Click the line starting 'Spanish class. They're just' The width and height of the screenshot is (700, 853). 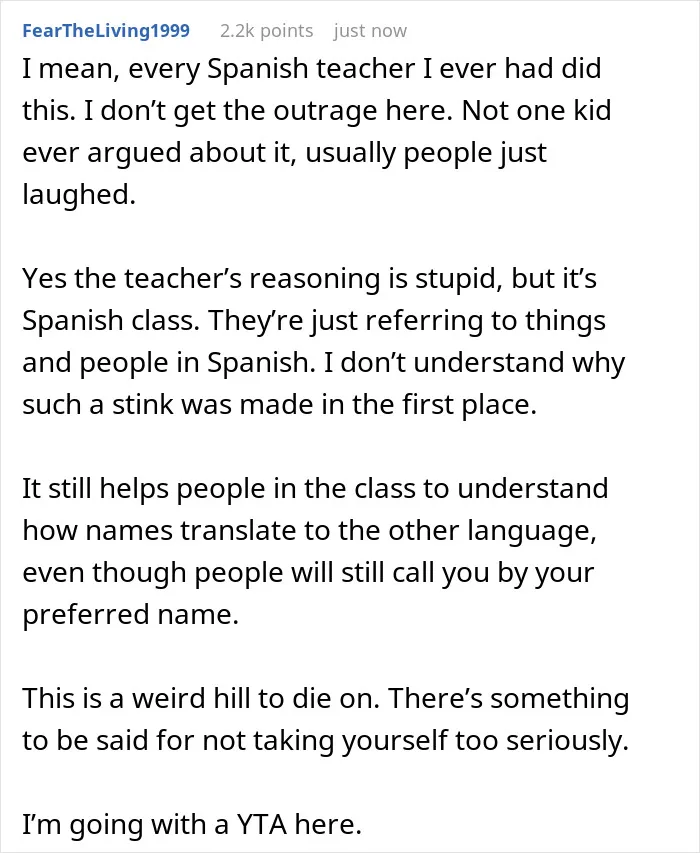[x=314, y=320]
